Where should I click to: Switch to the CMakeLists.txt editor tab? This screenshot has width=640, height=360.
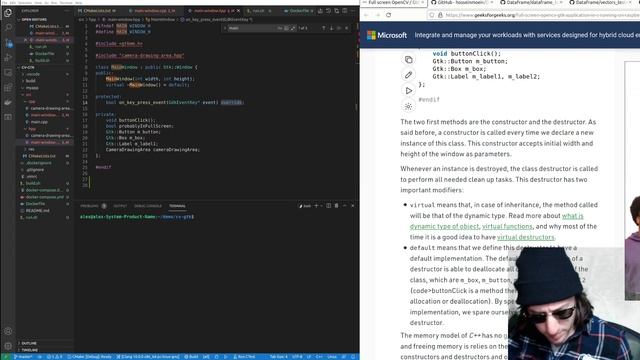pos(98,11)
